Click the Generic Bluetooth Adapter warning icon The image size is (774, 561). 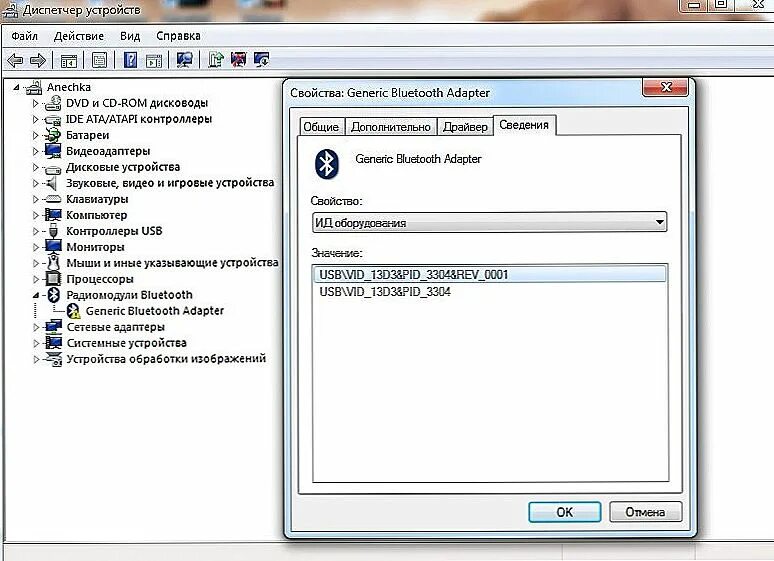pos(74,311)
